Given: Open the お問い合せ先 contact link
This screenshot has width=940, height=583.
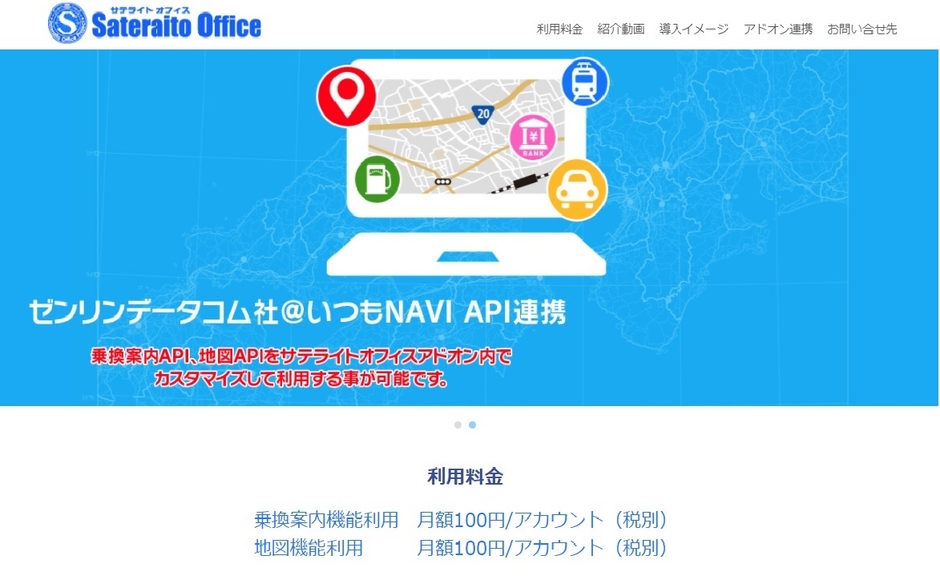Looking at the screenshot, I should pos(862,29).
